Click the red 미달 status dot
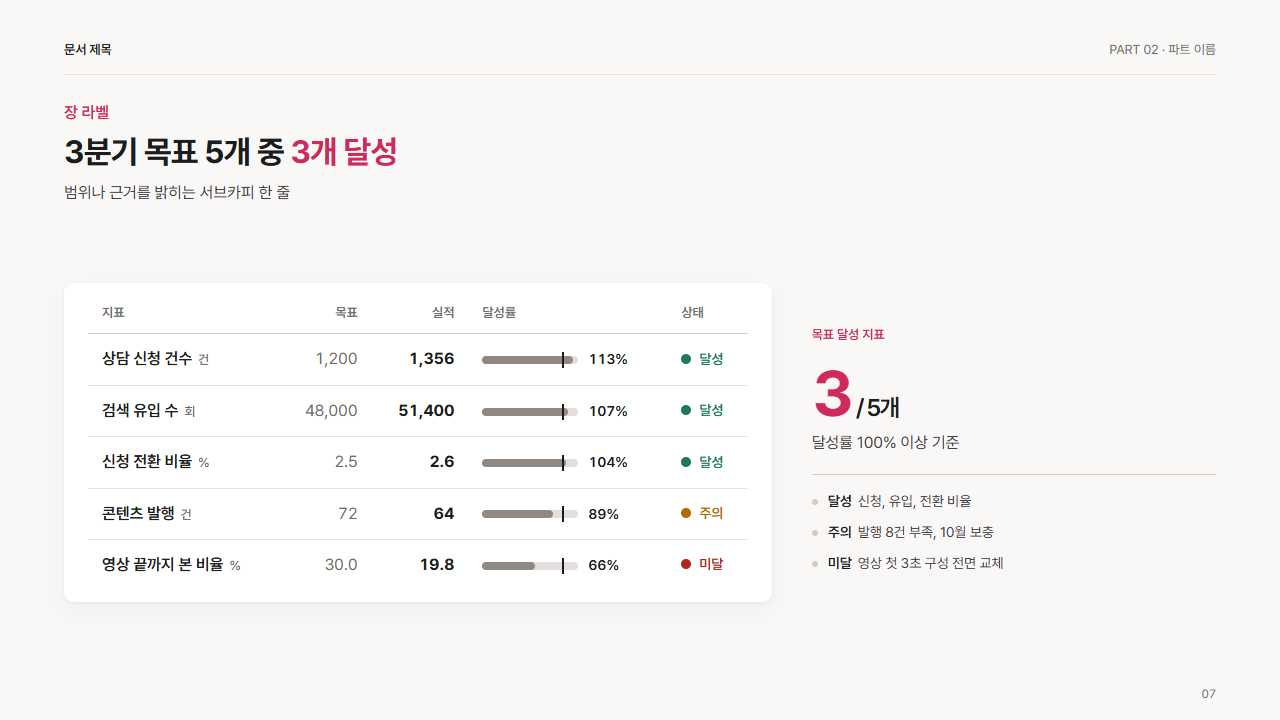The image size is (1280, 720). tap(686, 564)
